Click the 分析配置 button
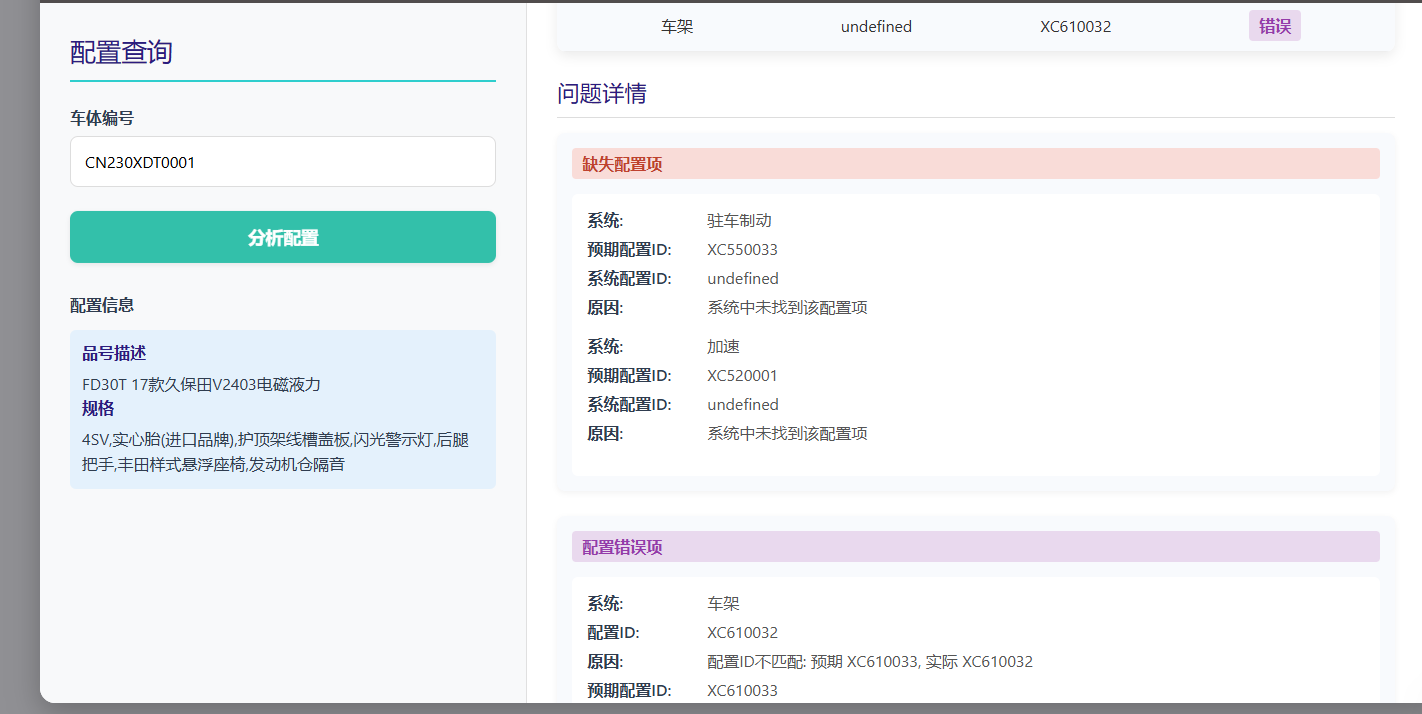Screen dimensions: 1422x714 pos(283,237)
